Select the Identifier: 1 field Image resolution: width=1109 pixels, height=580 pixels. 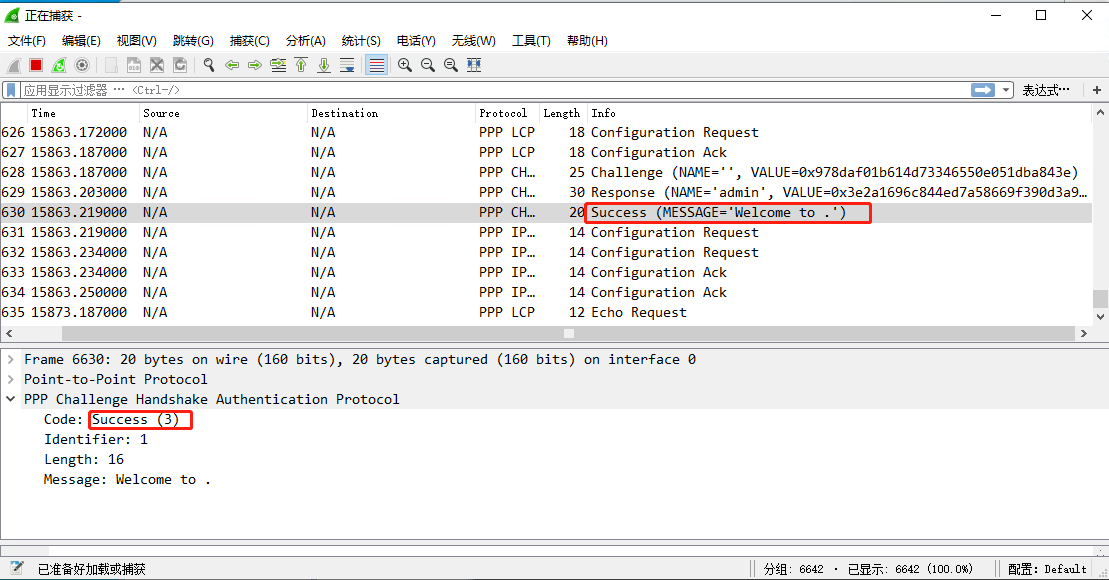click(95, 439)
